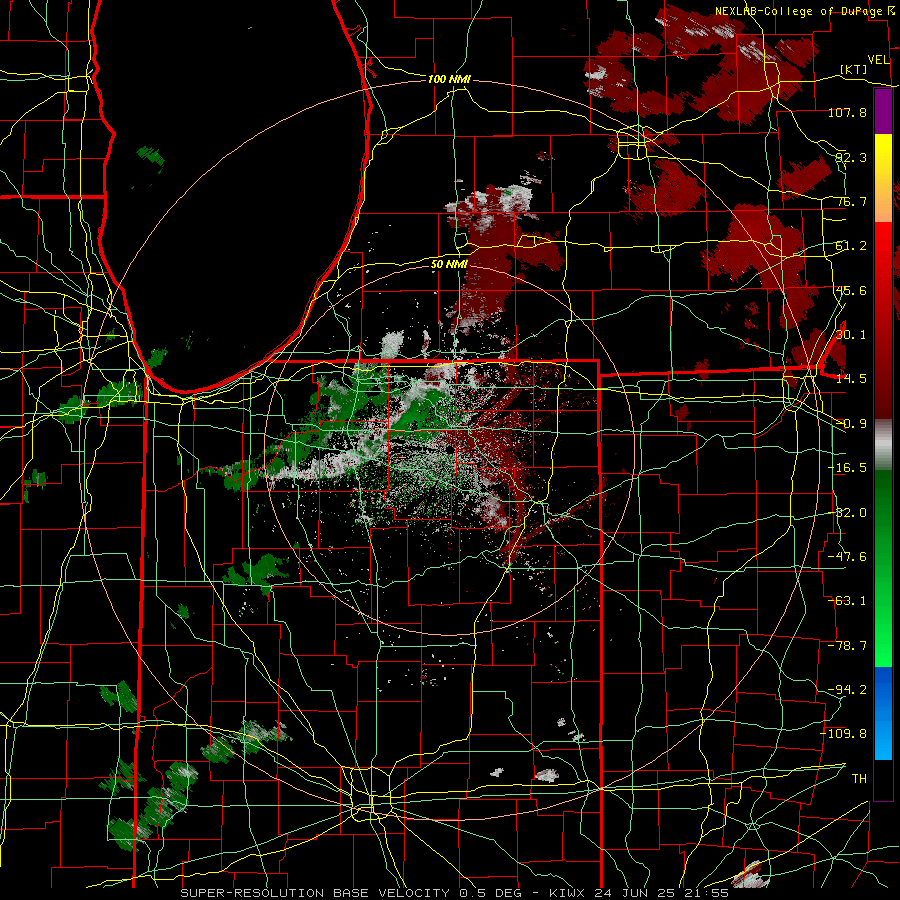Viewport: 900px width, 900px height.
Task: Click the Super-Resolution Base Velocity caption
Action: [x=455, y=893]
